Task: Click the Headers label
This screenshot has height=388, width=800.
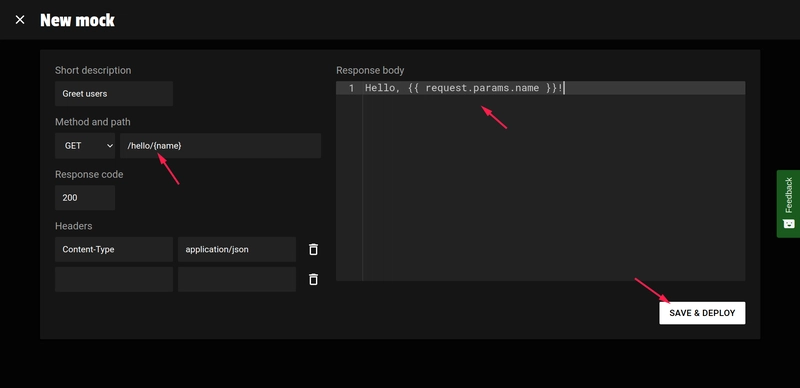Action: (73, 226)
